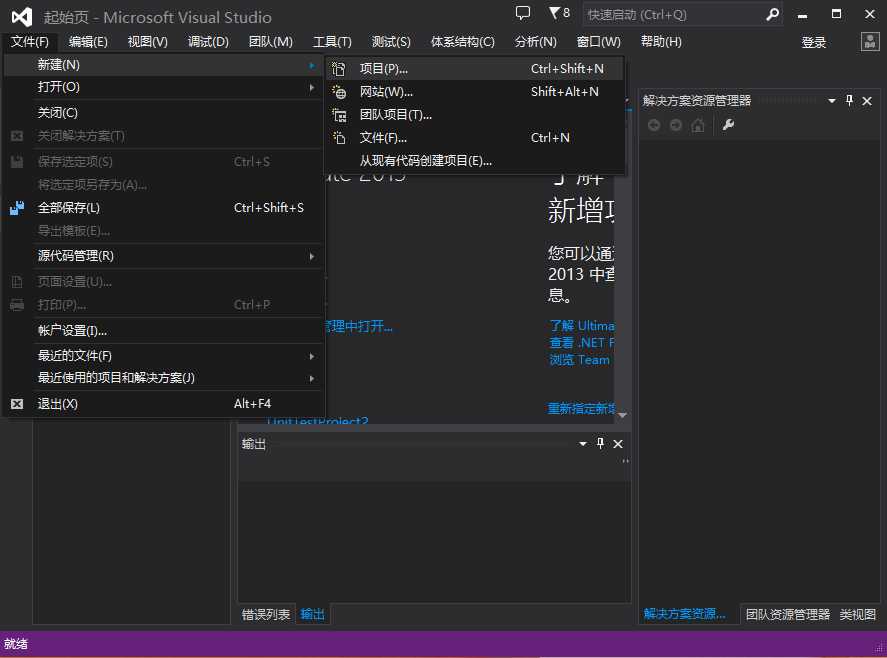Open the 编辑(E) menu
Viewport: 887px width, 658px height.
[x=88, y=42]
